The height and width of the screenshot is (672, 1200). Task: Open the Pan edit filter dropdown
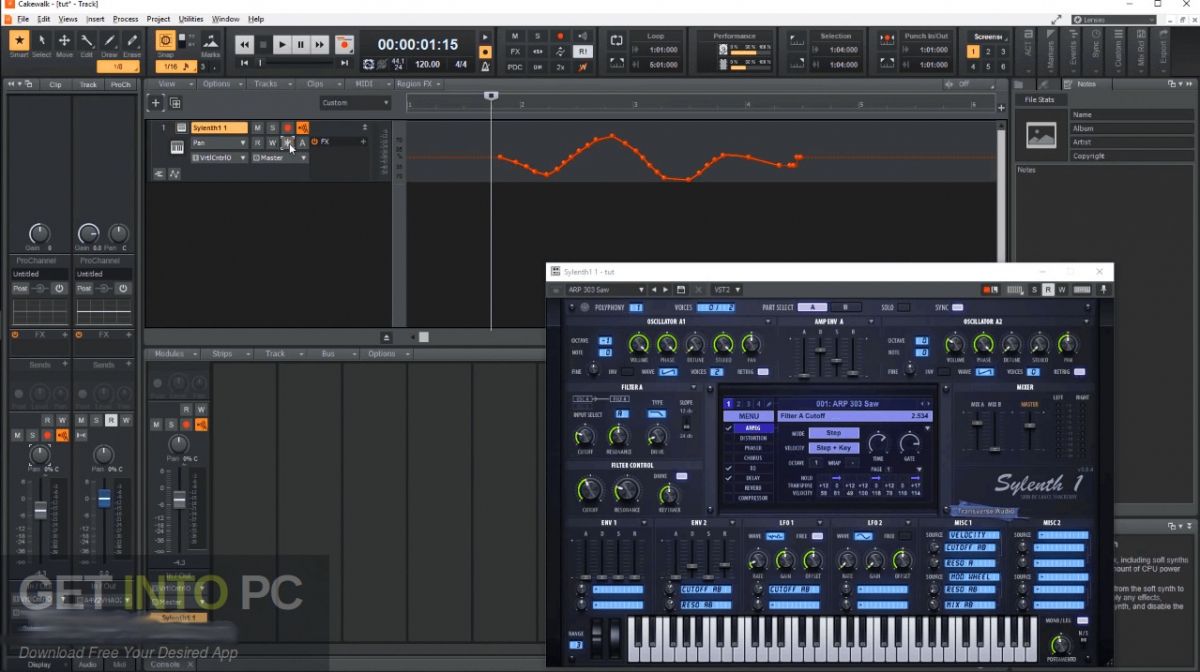point(219,143)
